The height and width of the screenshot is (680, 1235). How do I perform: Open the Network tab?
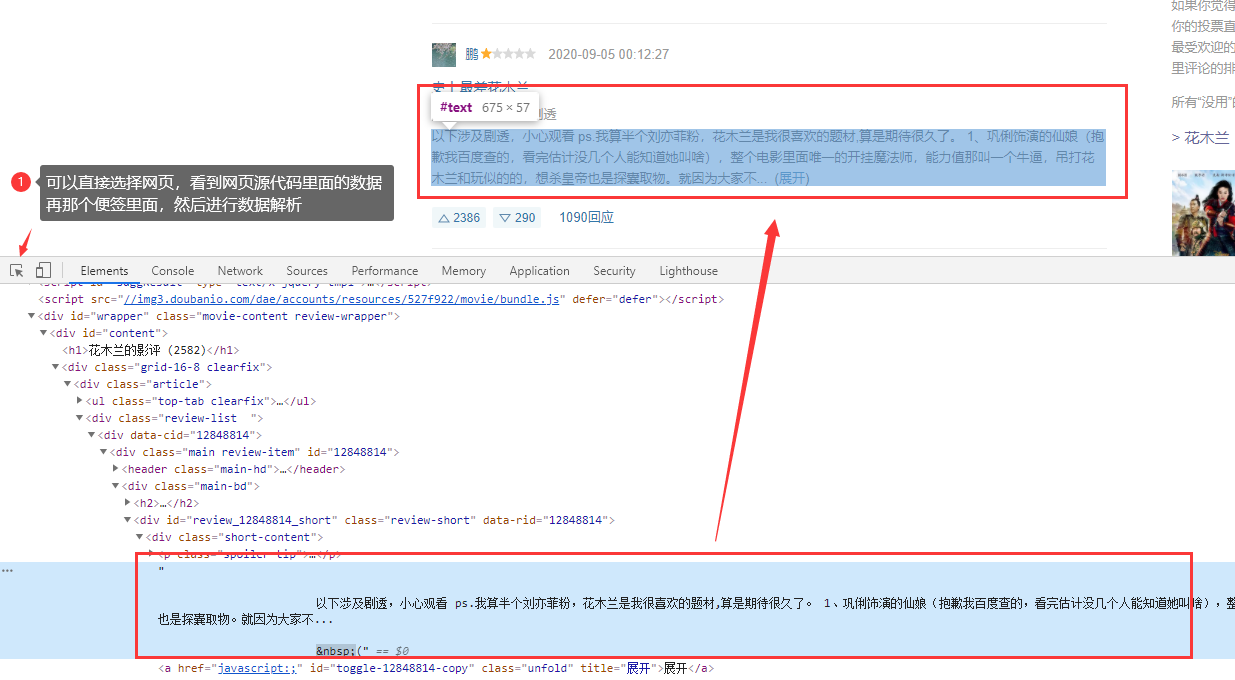240,271
